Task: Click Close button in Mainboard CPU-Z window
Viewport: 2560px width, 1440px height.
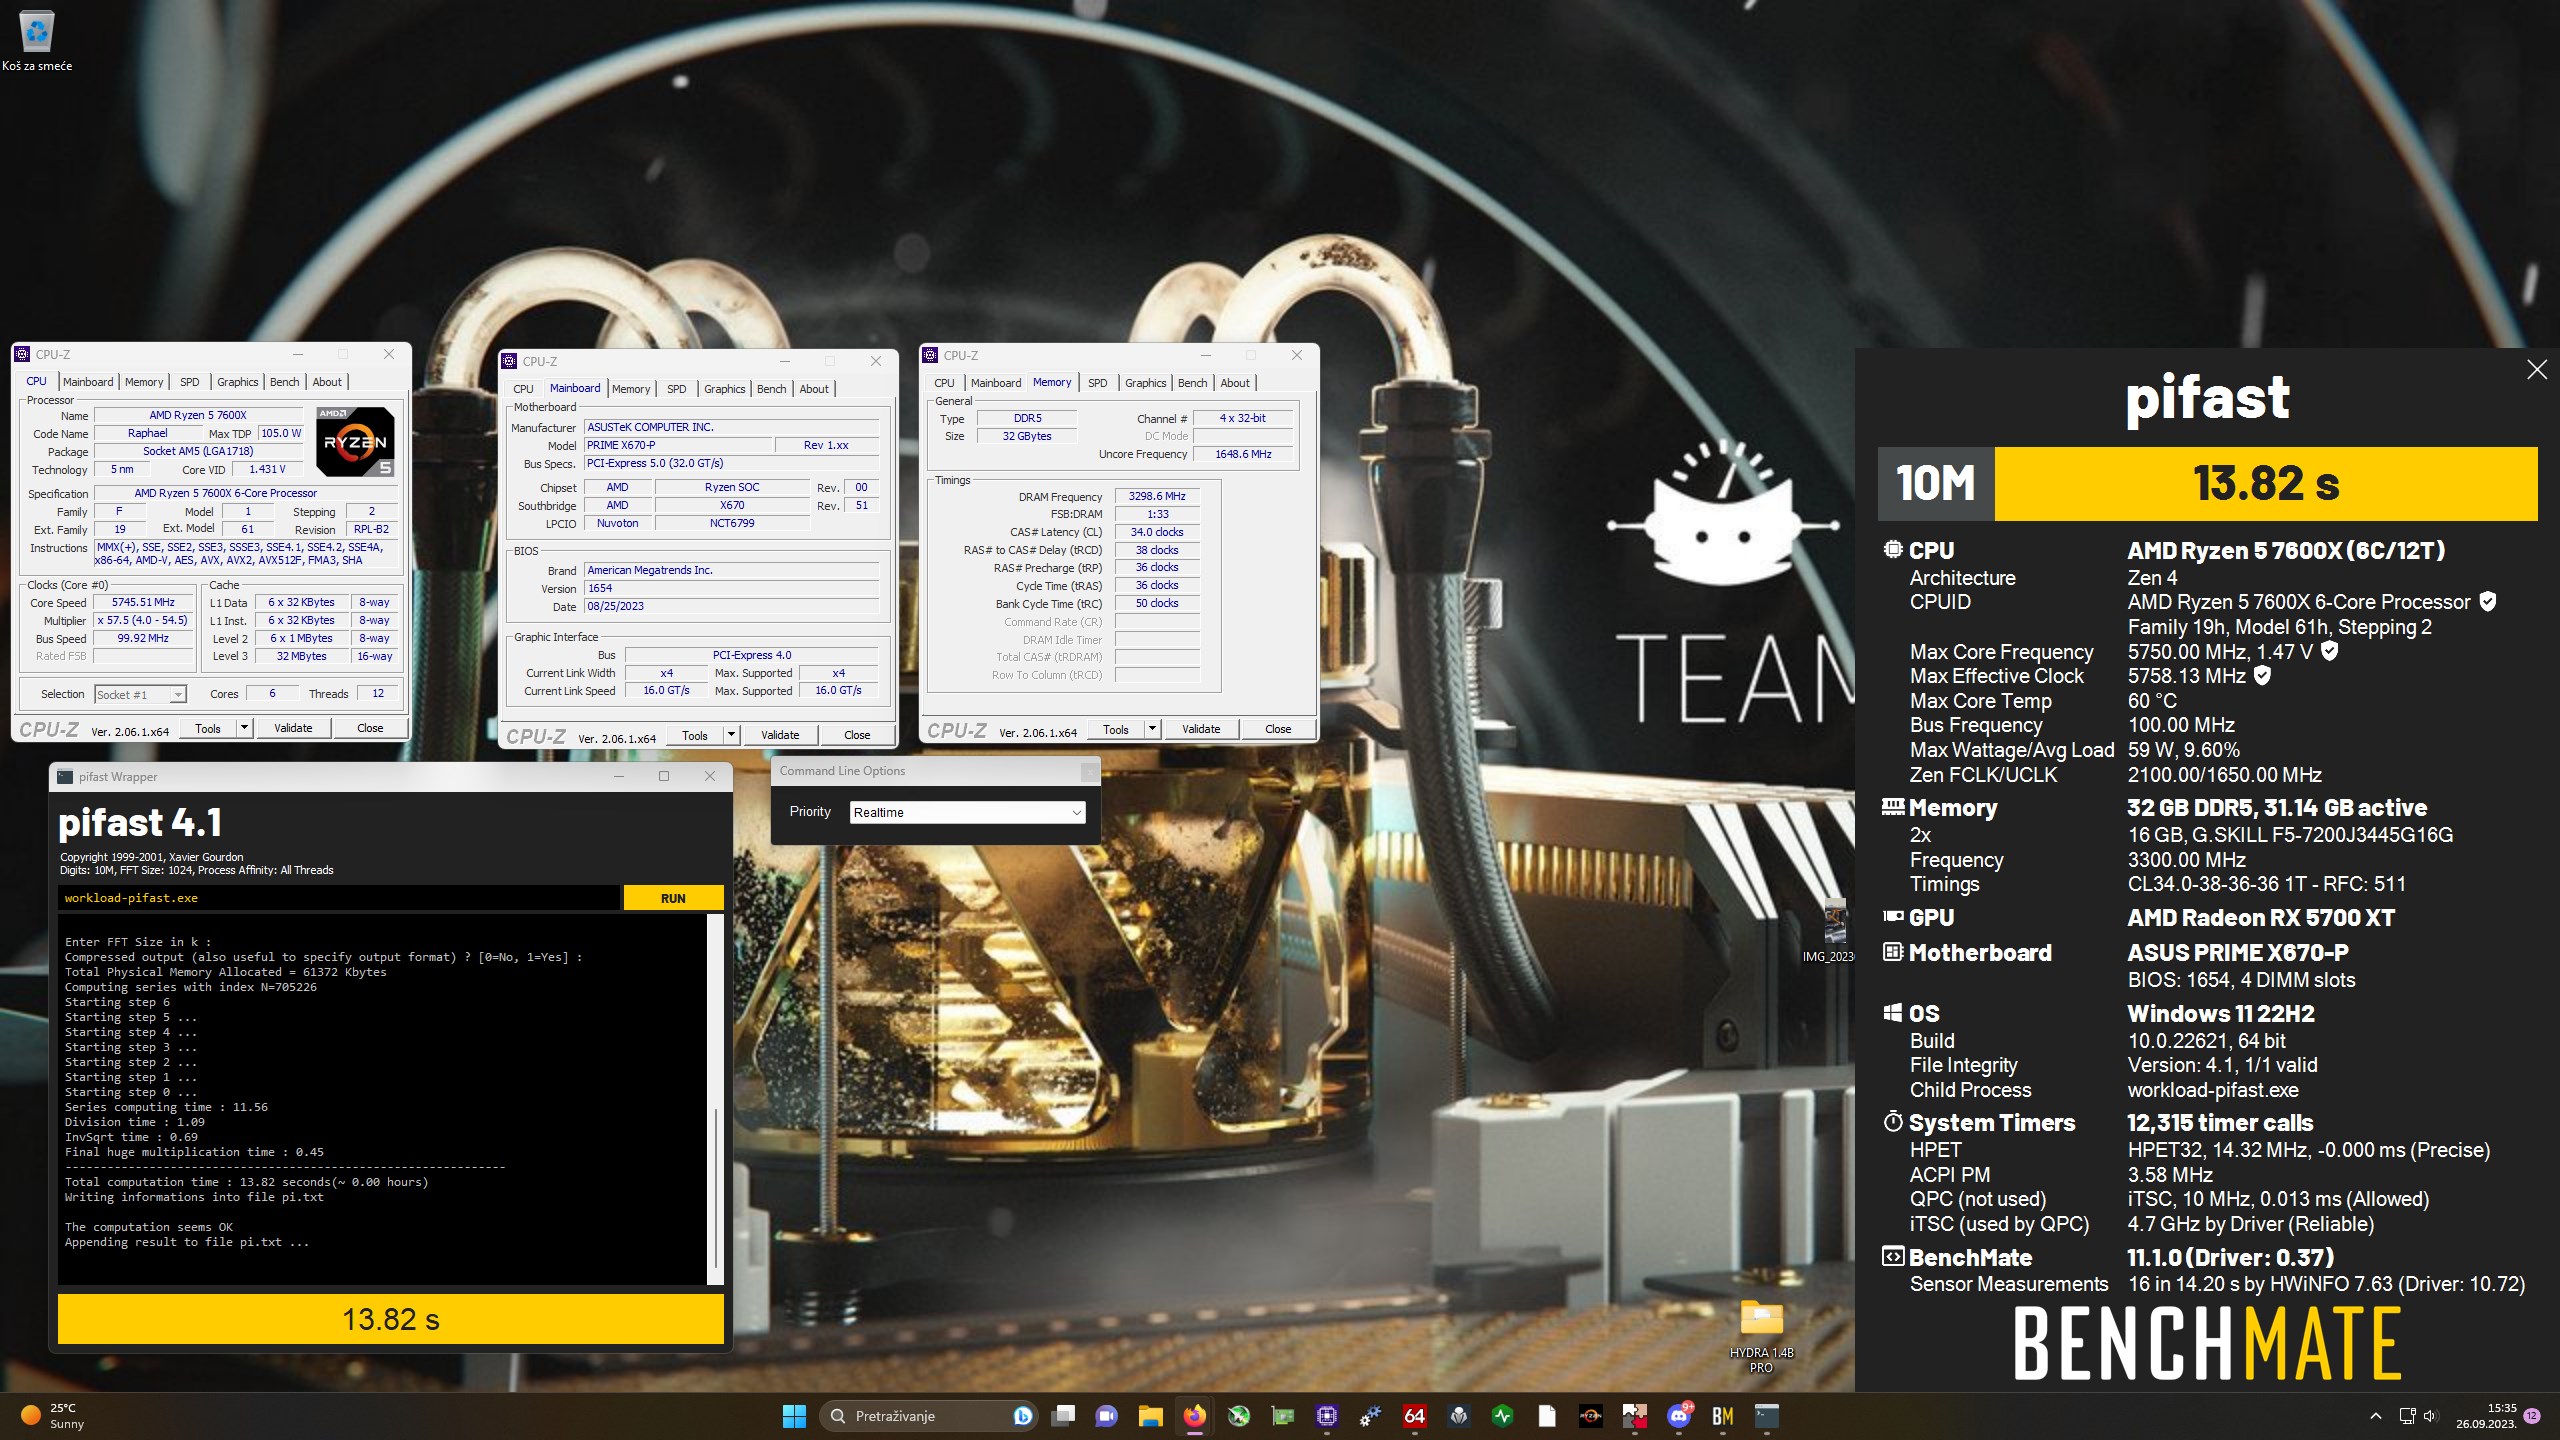Action: [x=857, y=735]
